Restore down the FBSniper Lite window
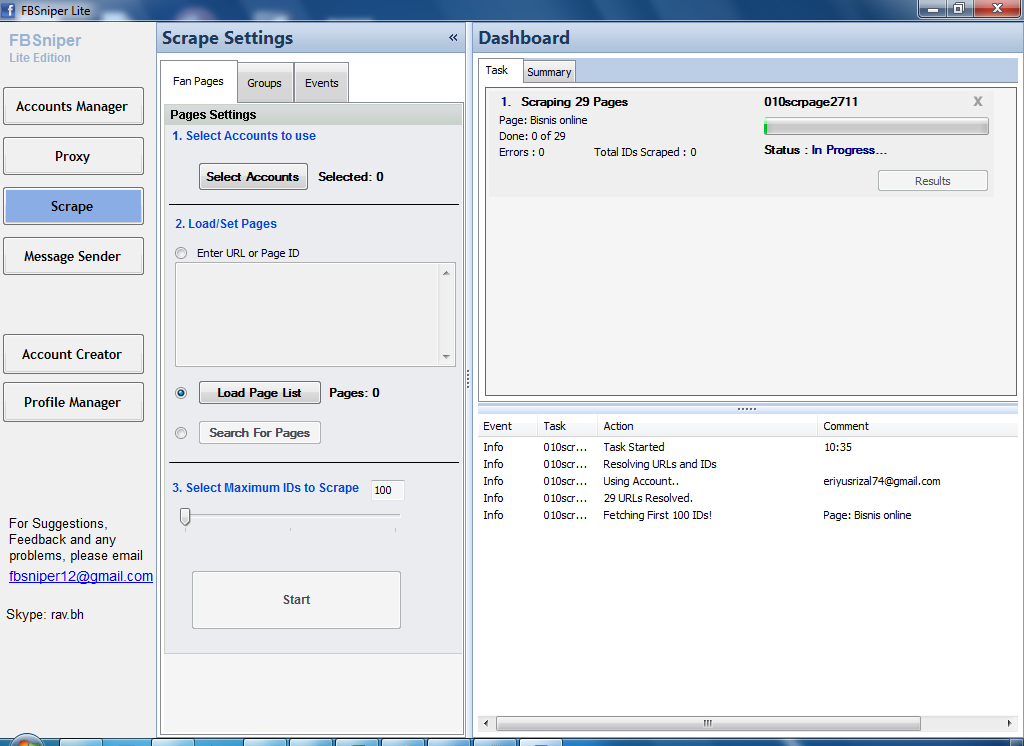 pos(959,8)
